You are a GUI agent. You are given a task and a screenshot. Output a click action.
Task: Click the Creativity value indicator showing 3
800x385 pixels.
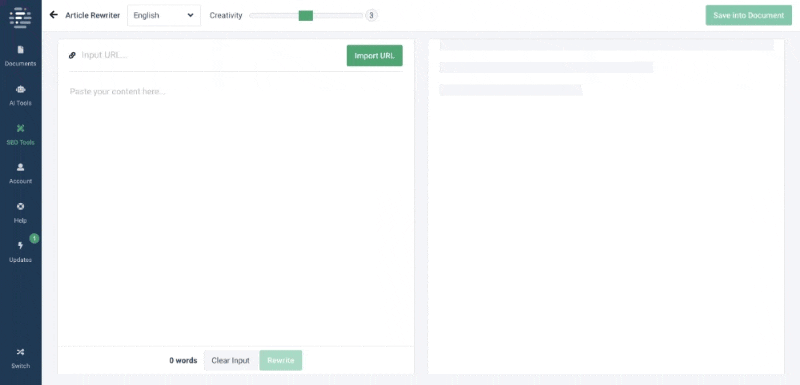371,15
